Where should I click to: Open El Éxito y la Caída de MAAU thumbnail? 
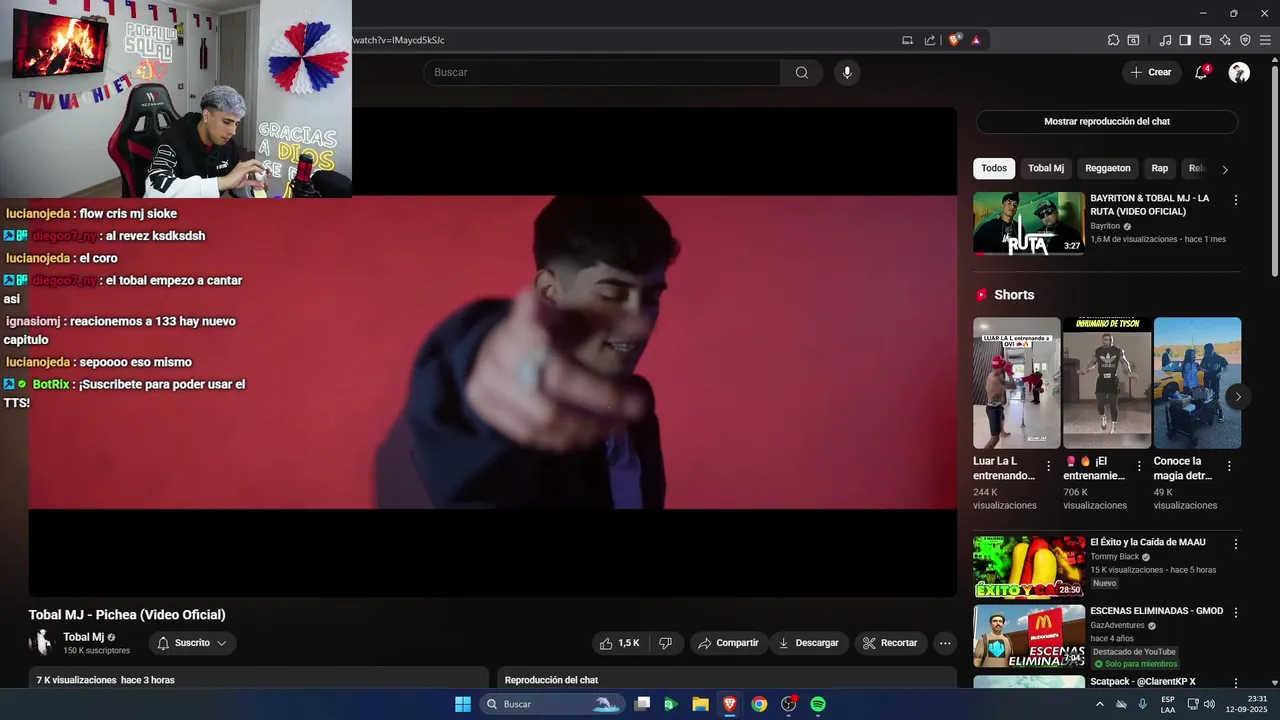pos(1029,567)
